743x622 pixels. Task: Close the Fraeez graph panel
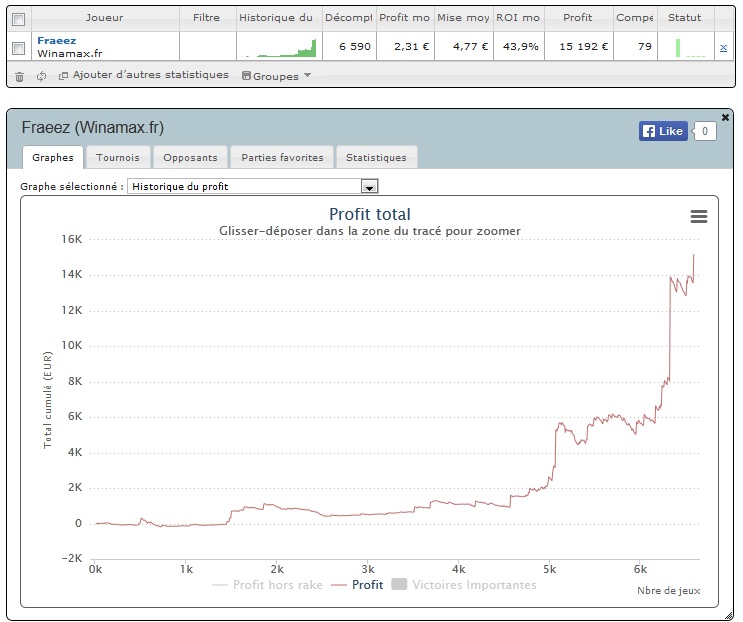[x=725, y=117]
